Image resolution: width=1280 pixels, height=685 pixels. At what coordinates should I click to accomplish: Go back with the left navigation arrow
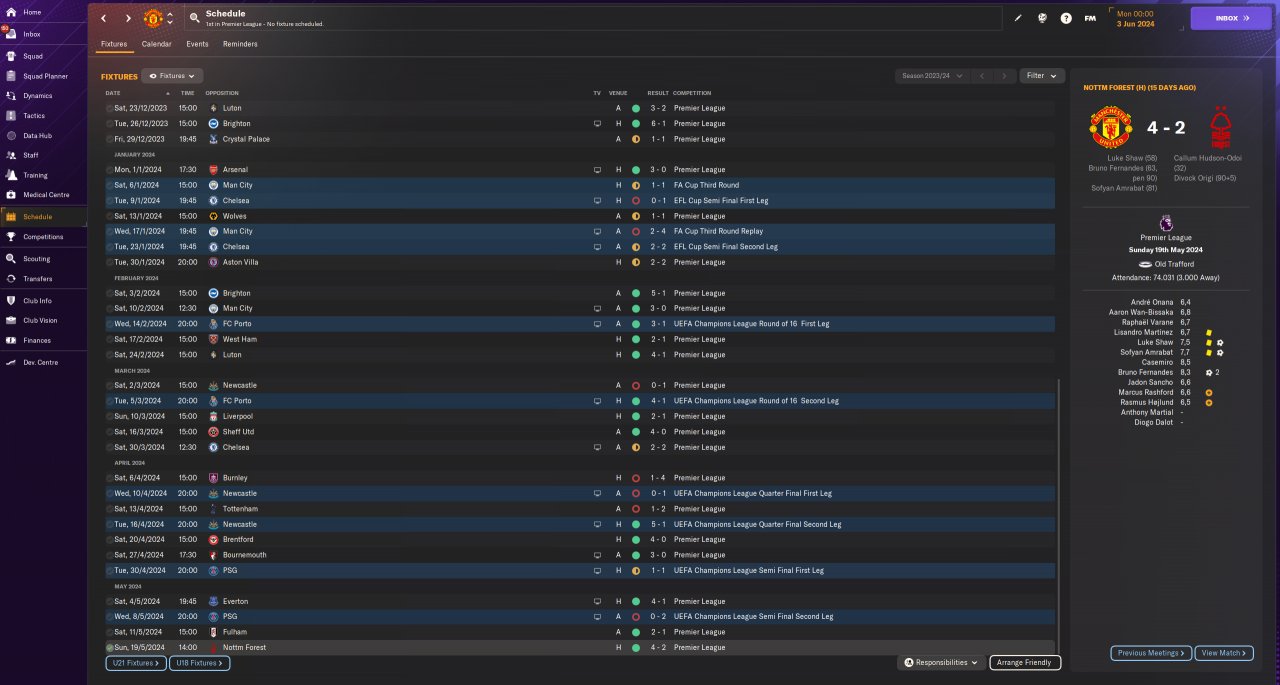tap(103, 18)
